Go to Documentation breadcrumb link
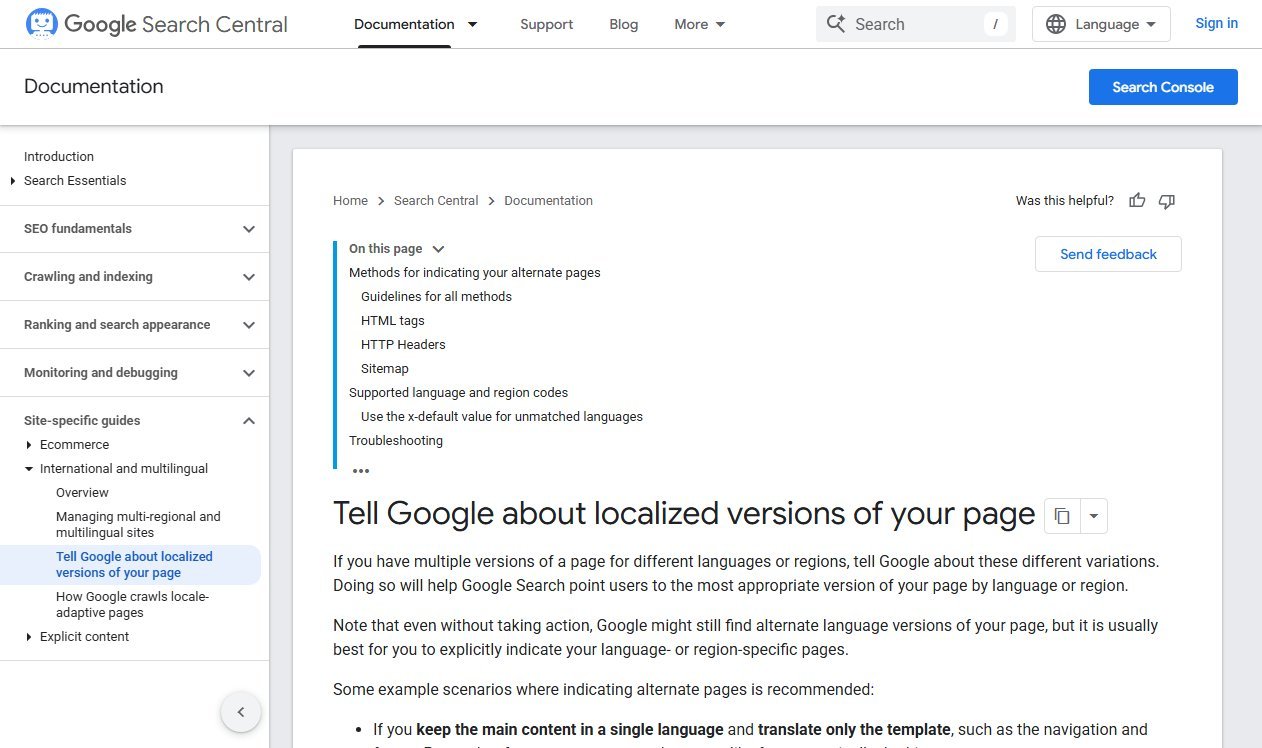 coord(548,201)
